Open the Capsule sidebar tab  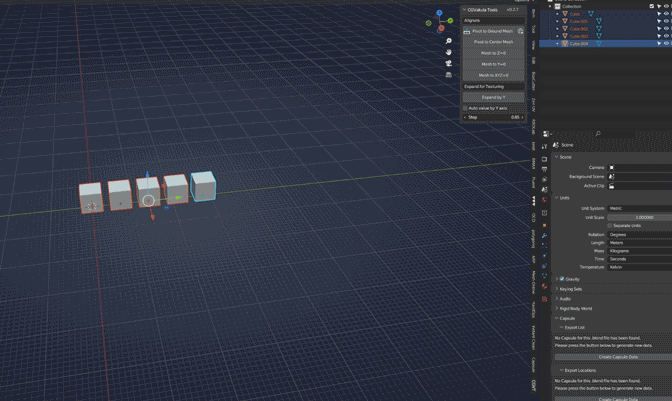[x=534, y=365]
